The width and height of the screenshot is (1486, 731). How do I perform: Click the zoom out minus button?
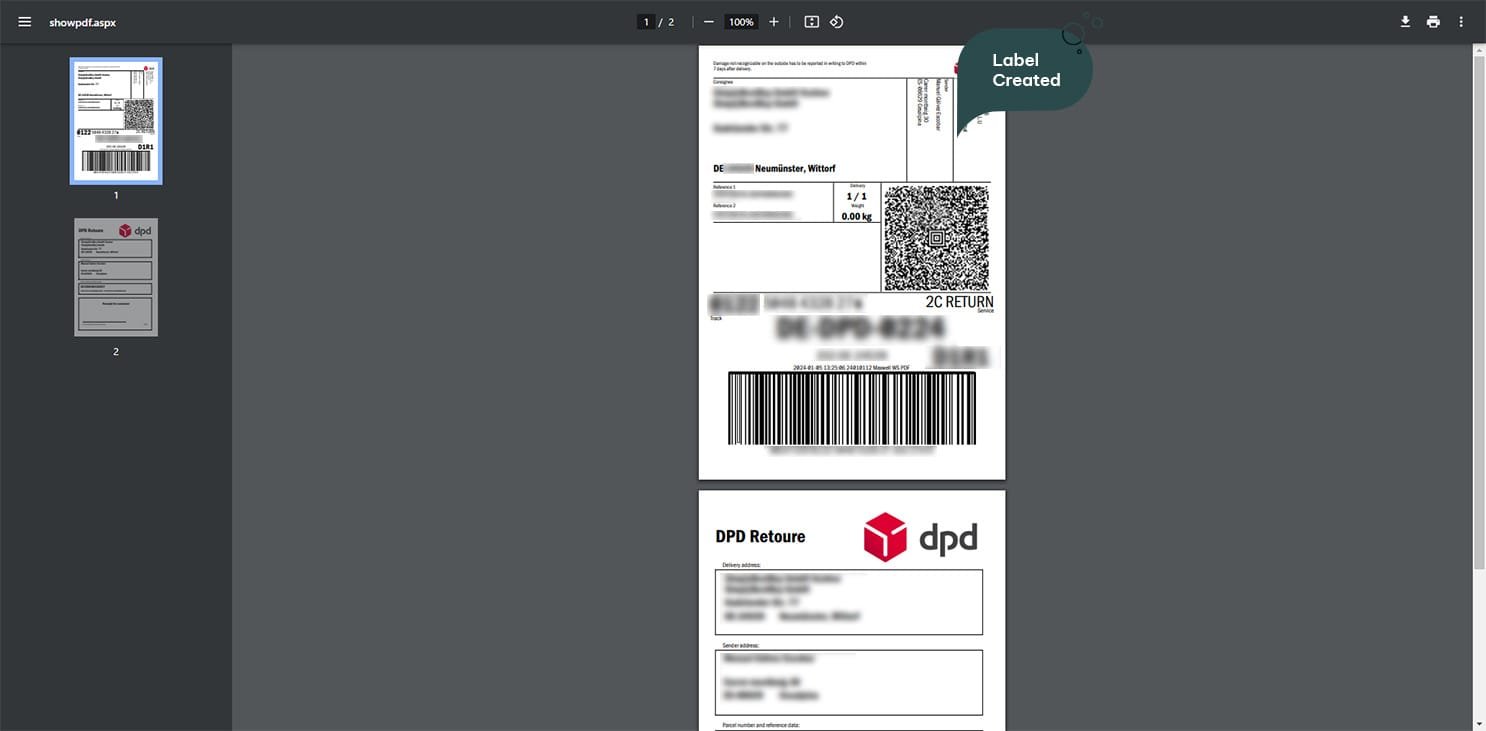click(x=709, y=22)
